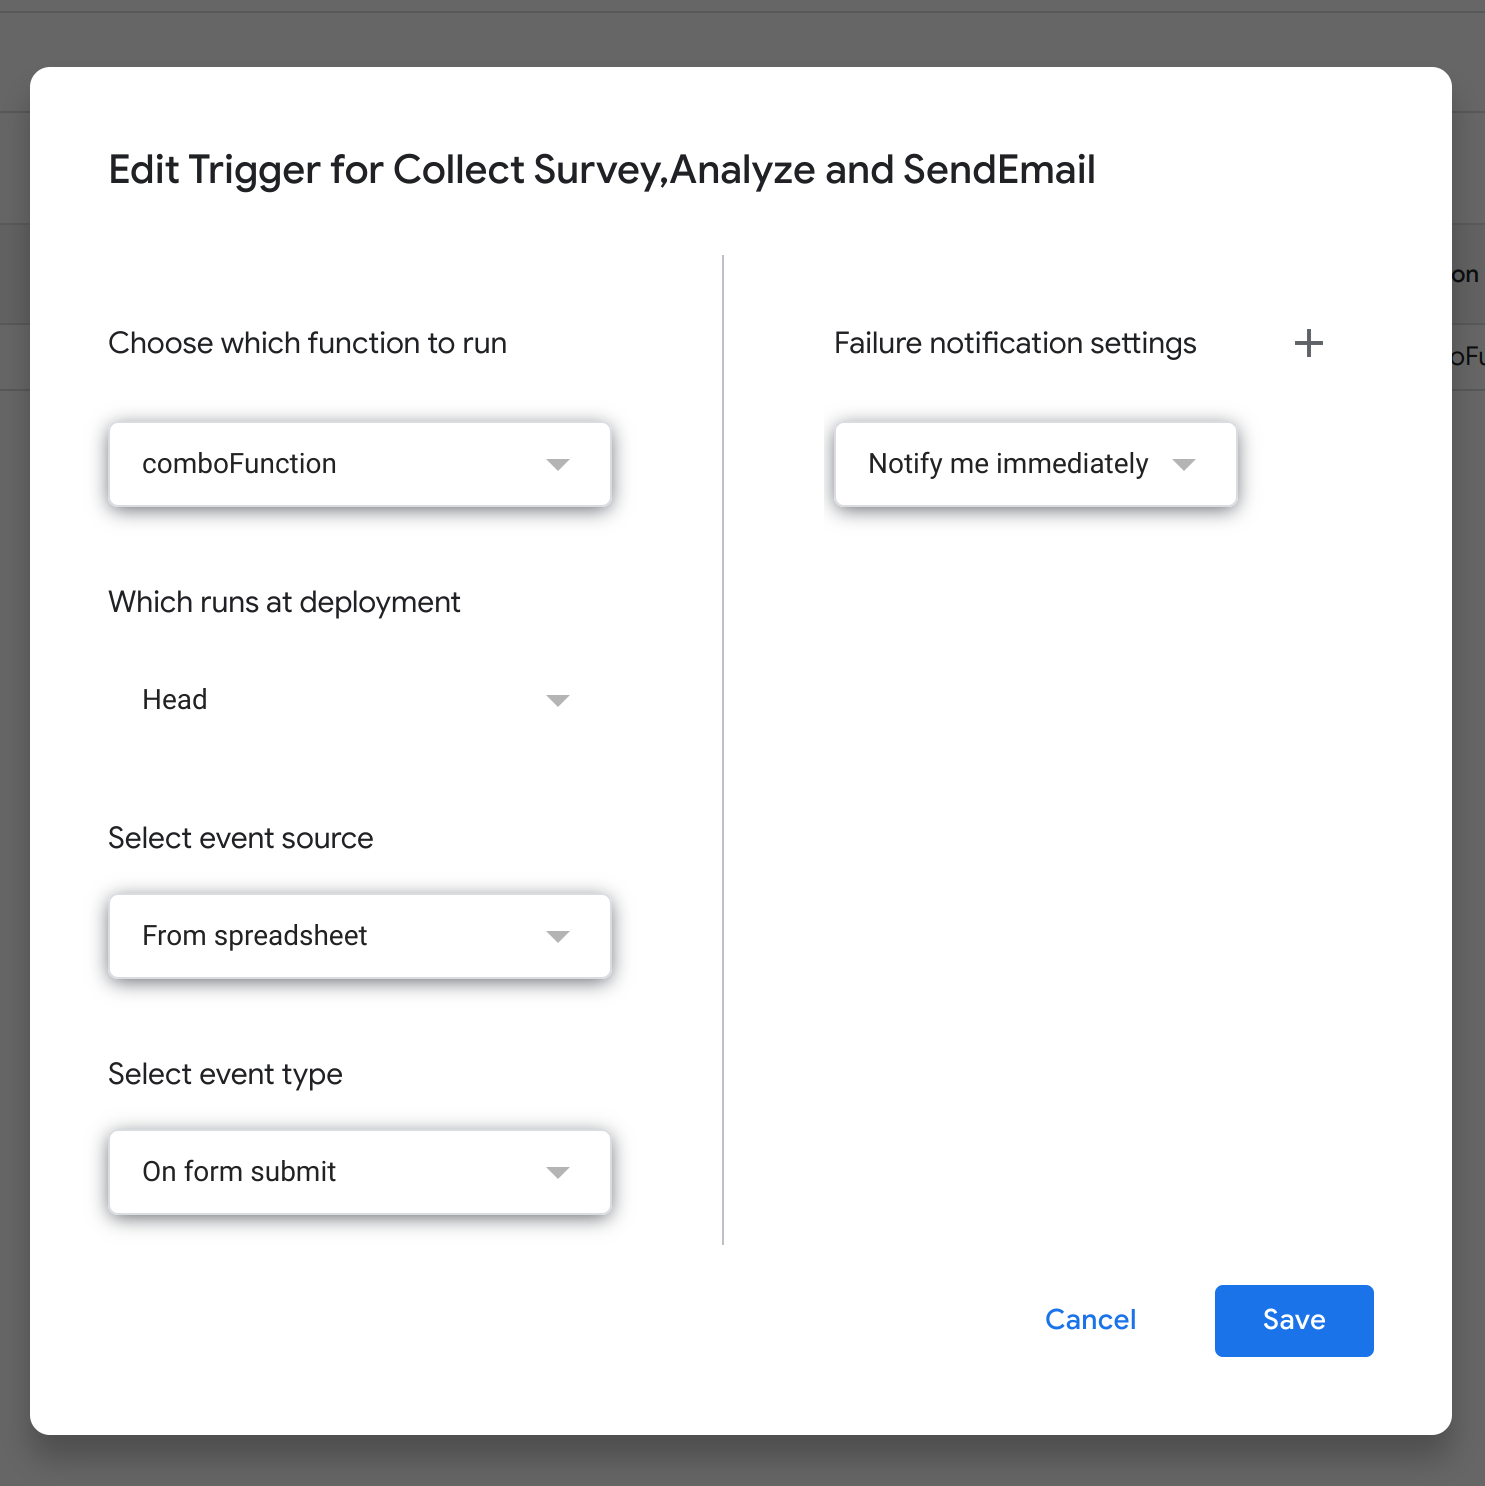The height and width of the screenshot is (1486, 1485).
Task: Click the arrow beside Notify me immediately
Action: pos(1184,464)
